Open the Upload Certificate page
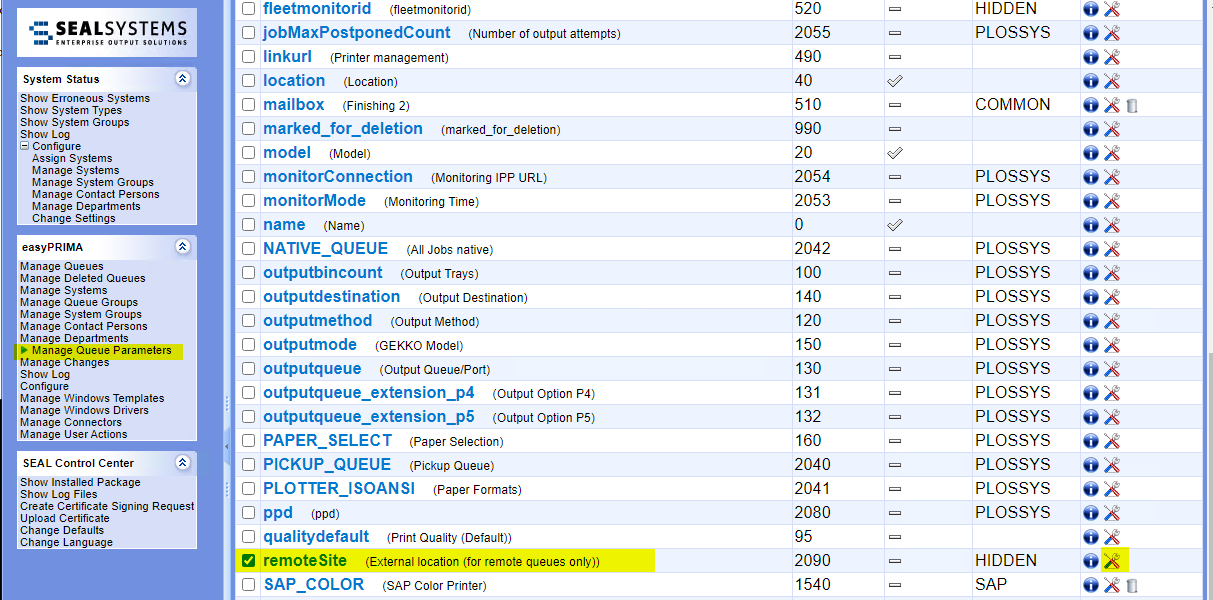The image size is (1213, 600). (64, 518)
